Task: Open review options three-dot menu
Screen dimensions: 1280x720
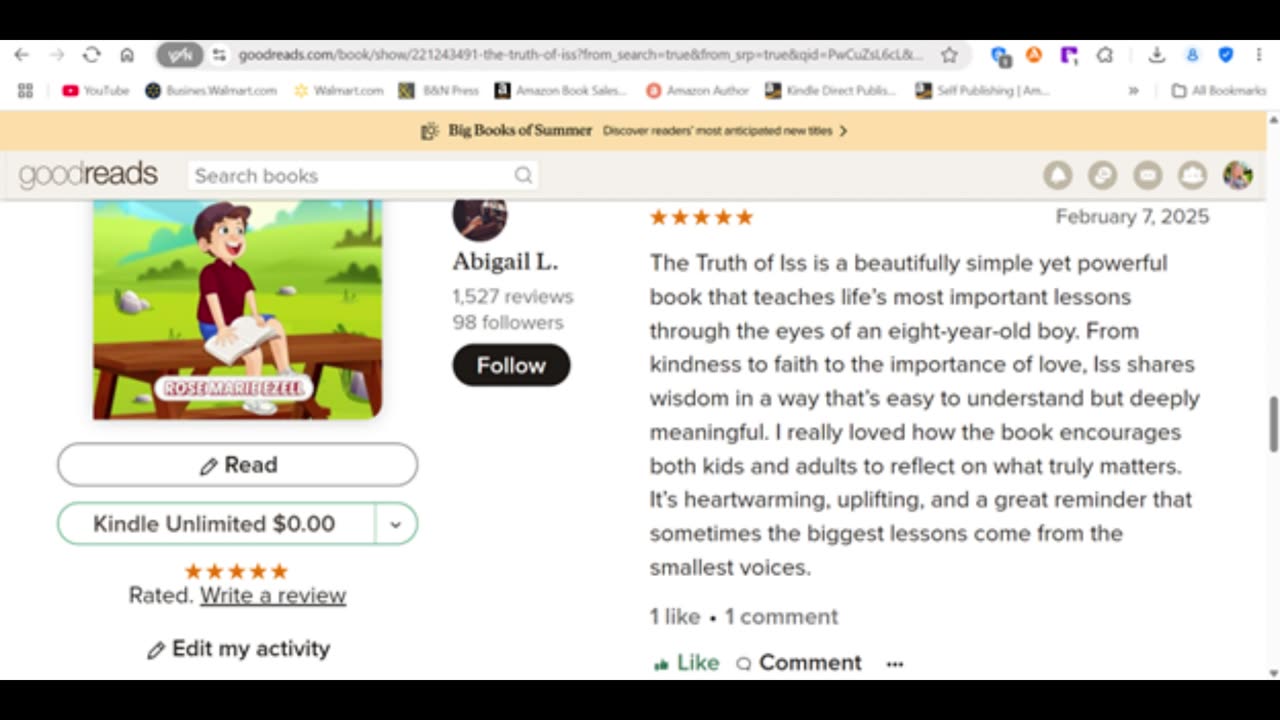Action: pyautogui.click(x=895, y=663)
